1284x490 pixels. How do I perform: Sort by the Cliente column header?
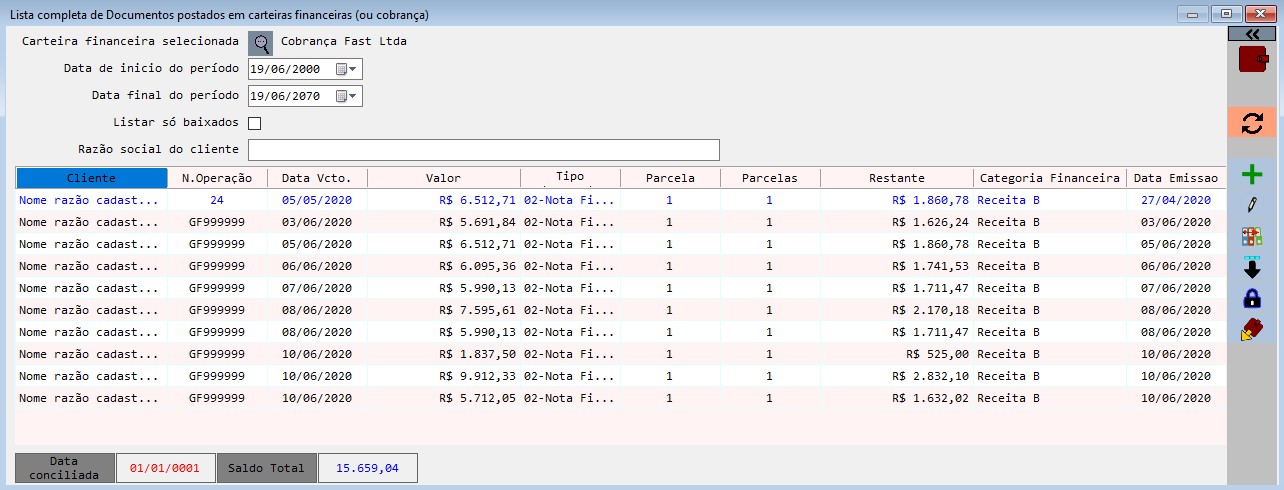pyautogui.click(x=91, y=178)
